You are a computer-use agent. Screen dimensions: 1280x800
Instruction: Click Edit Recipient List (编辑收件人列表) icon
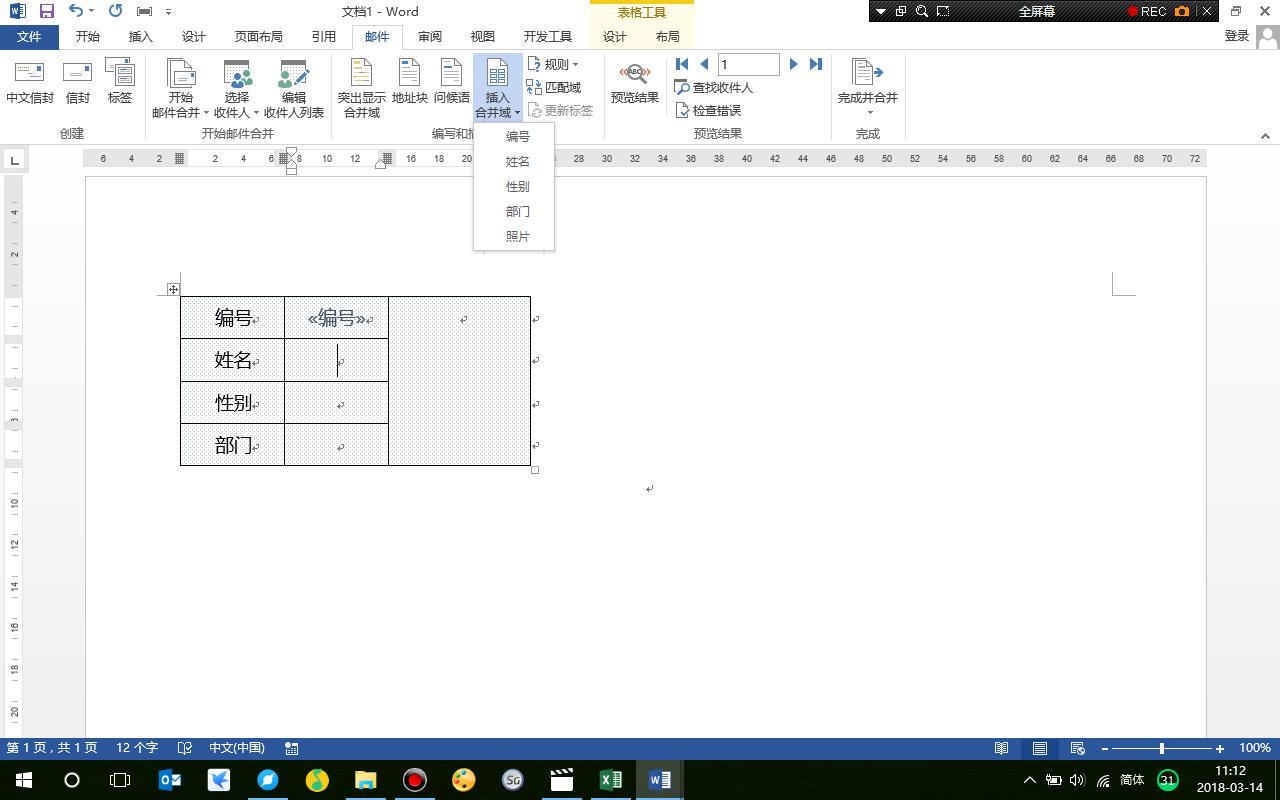point(293,88)
